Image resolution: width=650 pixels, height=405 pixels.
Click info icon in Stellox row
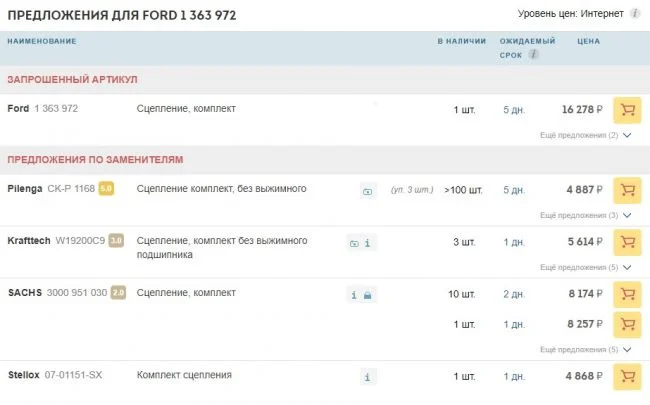point(368,377)
